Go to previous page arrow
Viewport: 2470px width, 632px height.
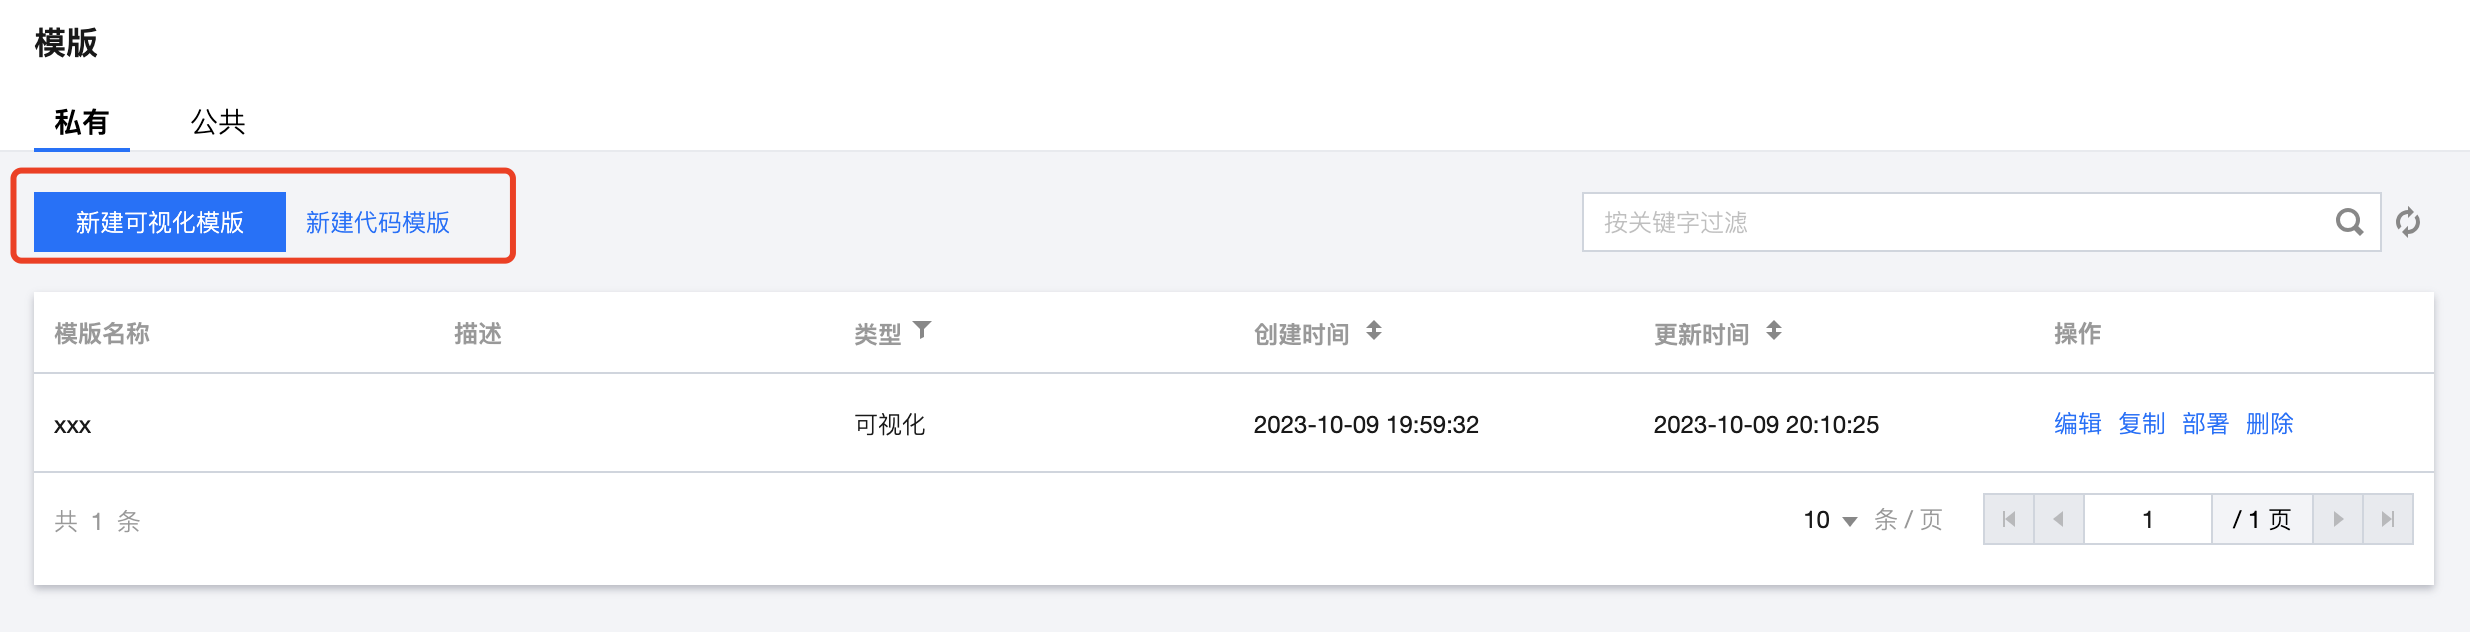point(2059,519)
